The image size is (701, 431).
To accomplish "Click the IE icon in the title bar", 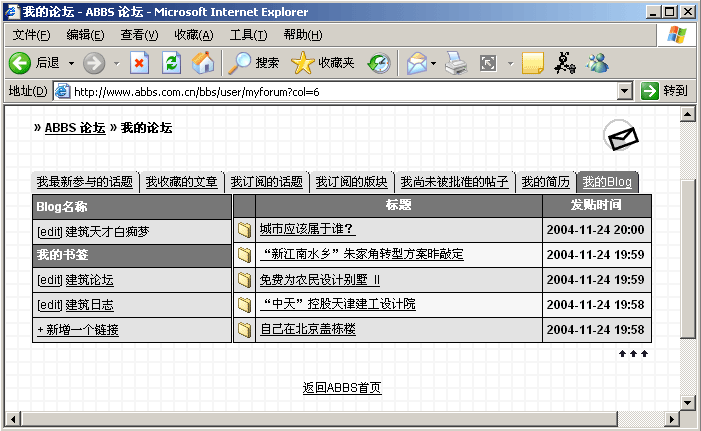I will (x=12, y=12).
